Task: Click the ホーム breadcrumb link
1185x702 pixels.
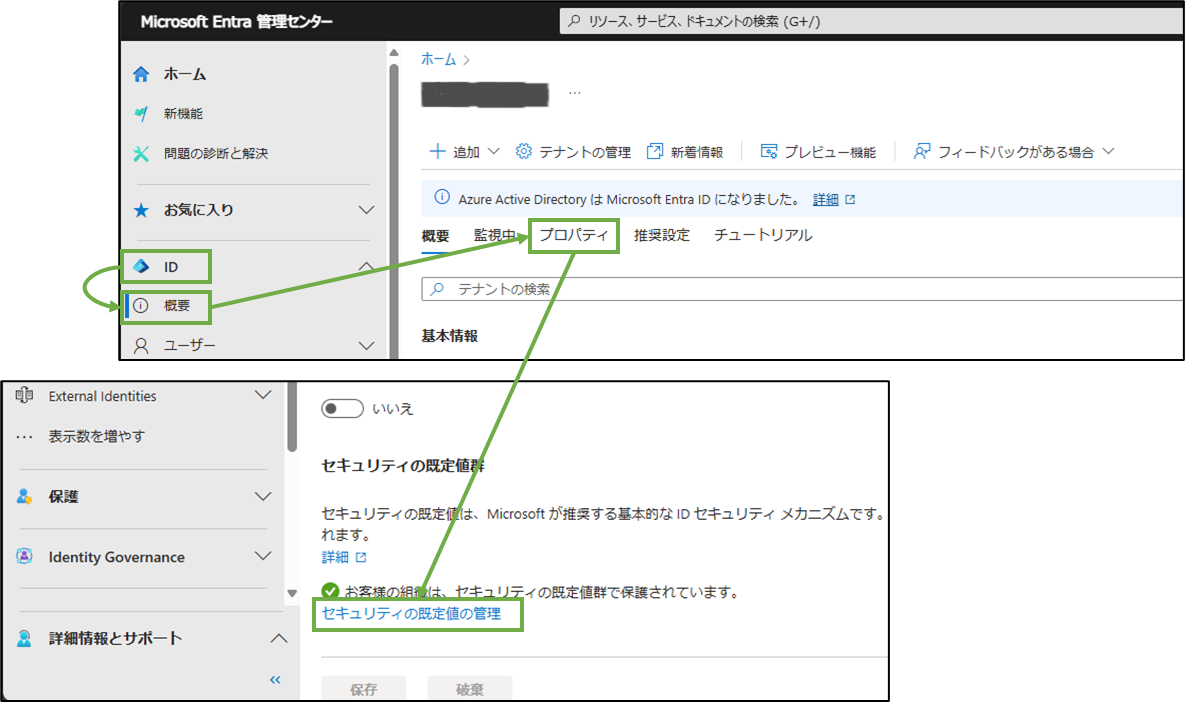Action: [x=438, y=60]
